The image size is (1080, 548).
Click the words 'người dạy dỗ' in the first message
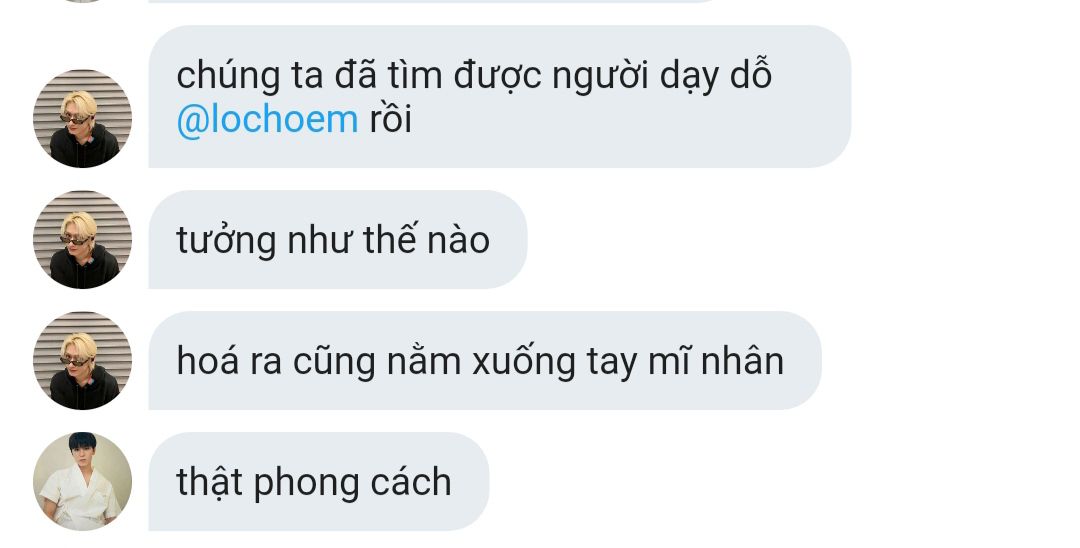point(661,76)
